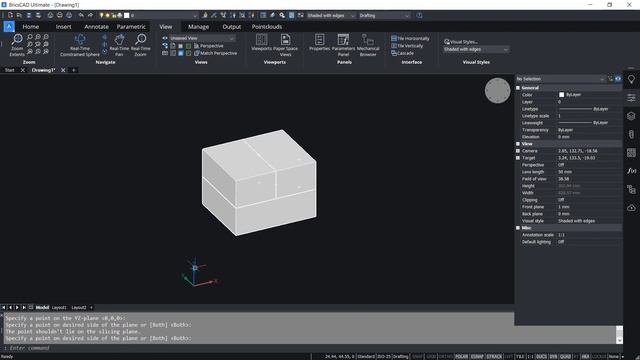Screen dimensions: 640x360
Task: Switch to the Pointclouds ribbon tab
Action: (267, 27)
